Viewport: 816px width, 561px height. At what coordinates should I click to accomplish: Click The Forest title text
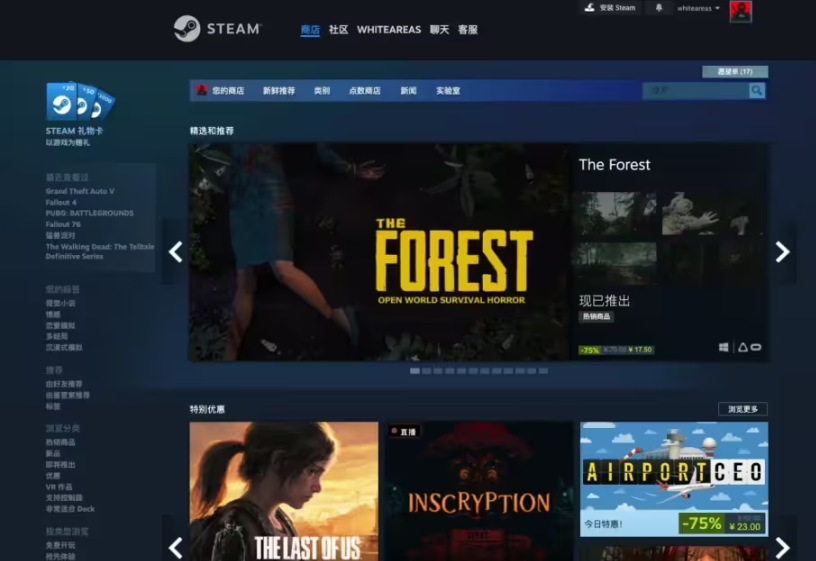tap(615, 165)
